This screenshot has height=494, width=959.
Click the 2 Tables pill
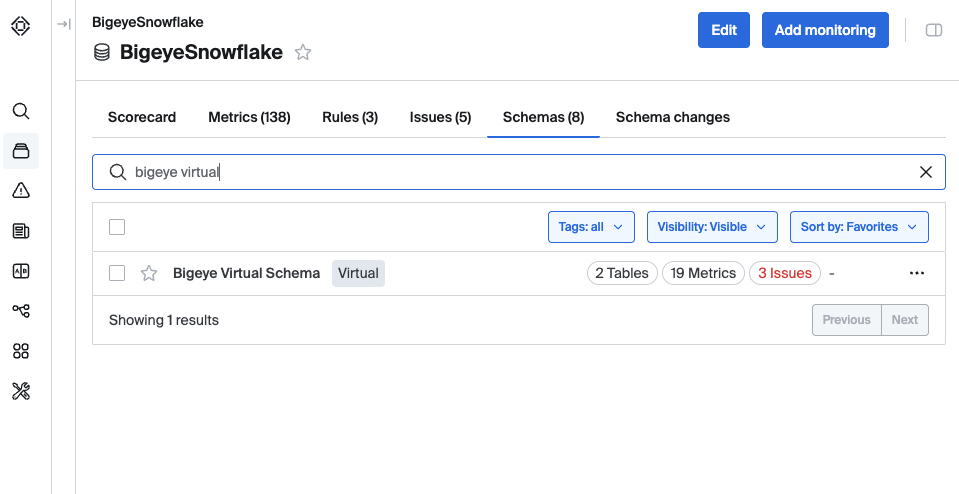pos(622,273)
